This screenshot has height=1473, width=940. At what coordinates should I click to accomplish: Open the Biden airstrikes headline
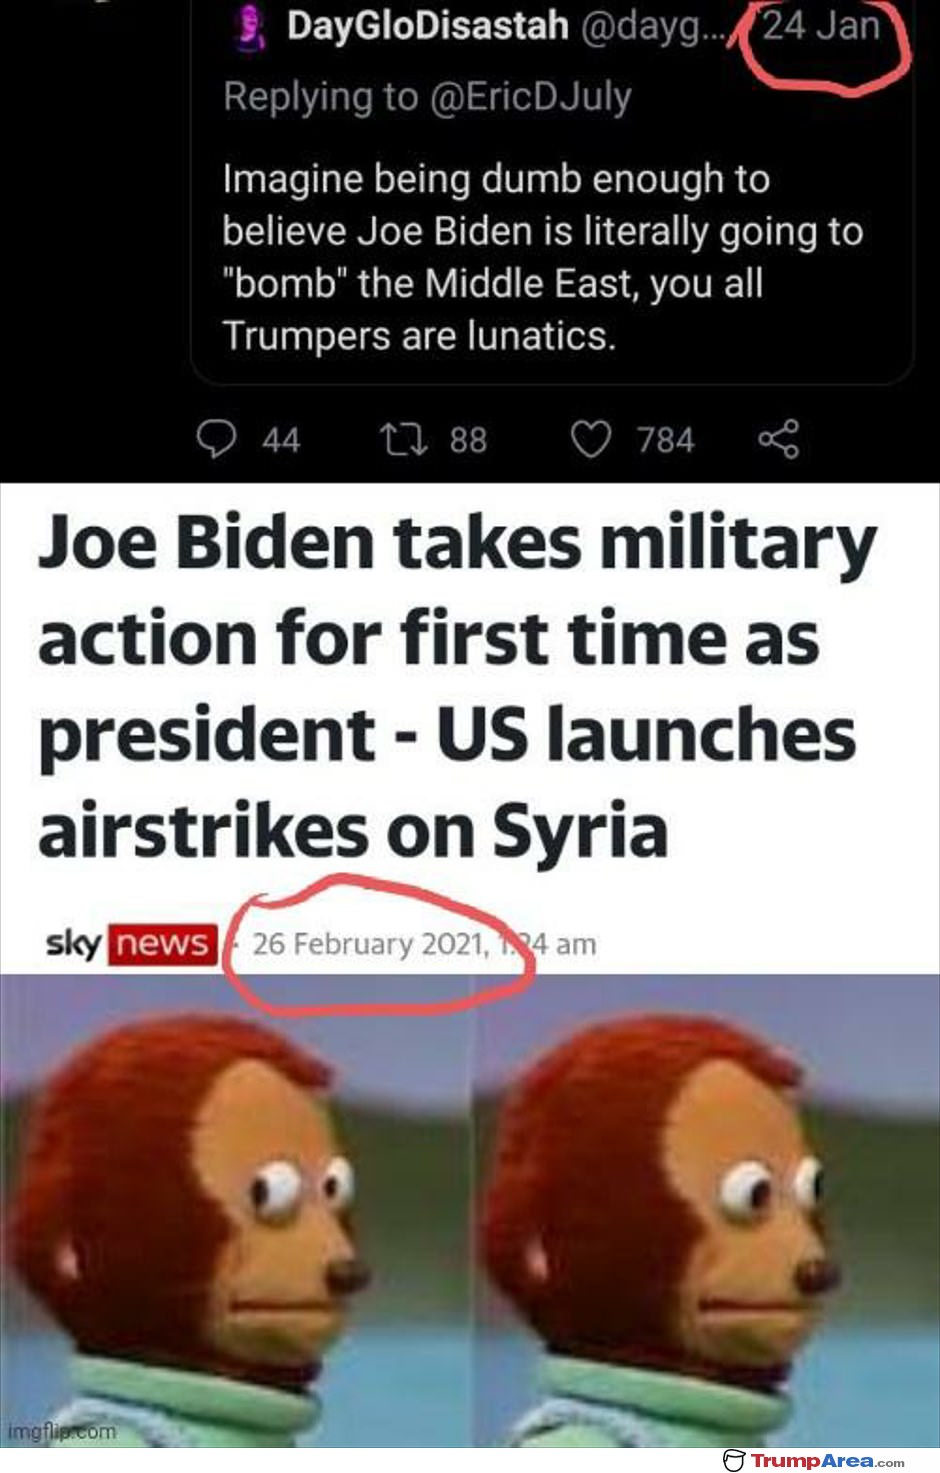457,687
